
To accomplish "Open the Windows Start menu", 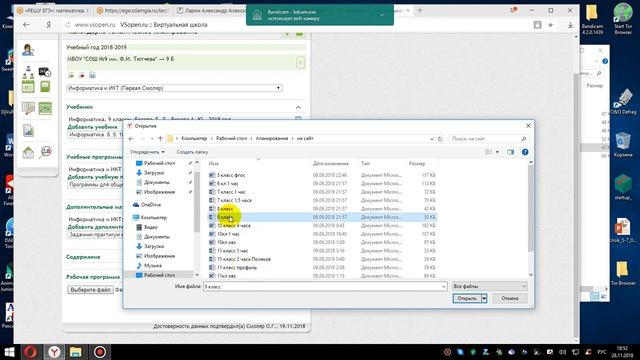I will click(9, 352).
